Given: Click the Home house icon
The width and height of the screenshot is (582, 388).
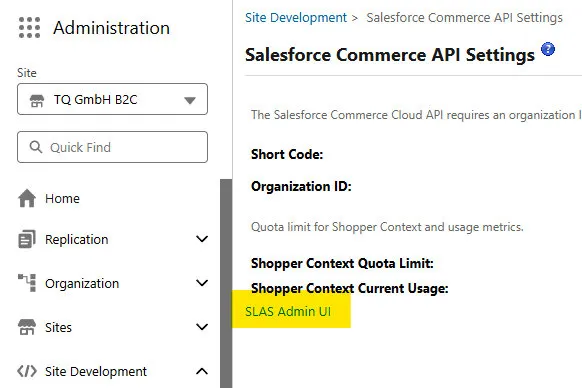Looking at the screenshot, I should coord(27,198).
